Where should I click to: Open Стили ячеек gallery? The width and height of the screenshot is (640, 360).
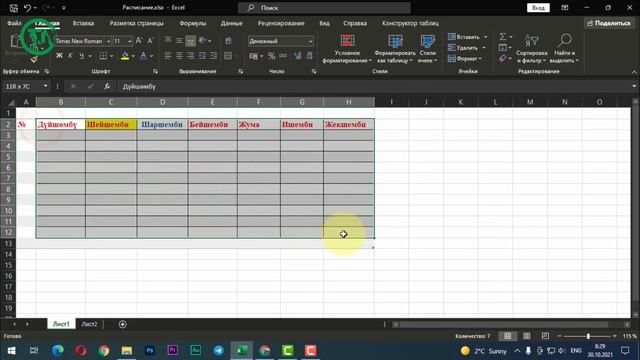[427, 49]
